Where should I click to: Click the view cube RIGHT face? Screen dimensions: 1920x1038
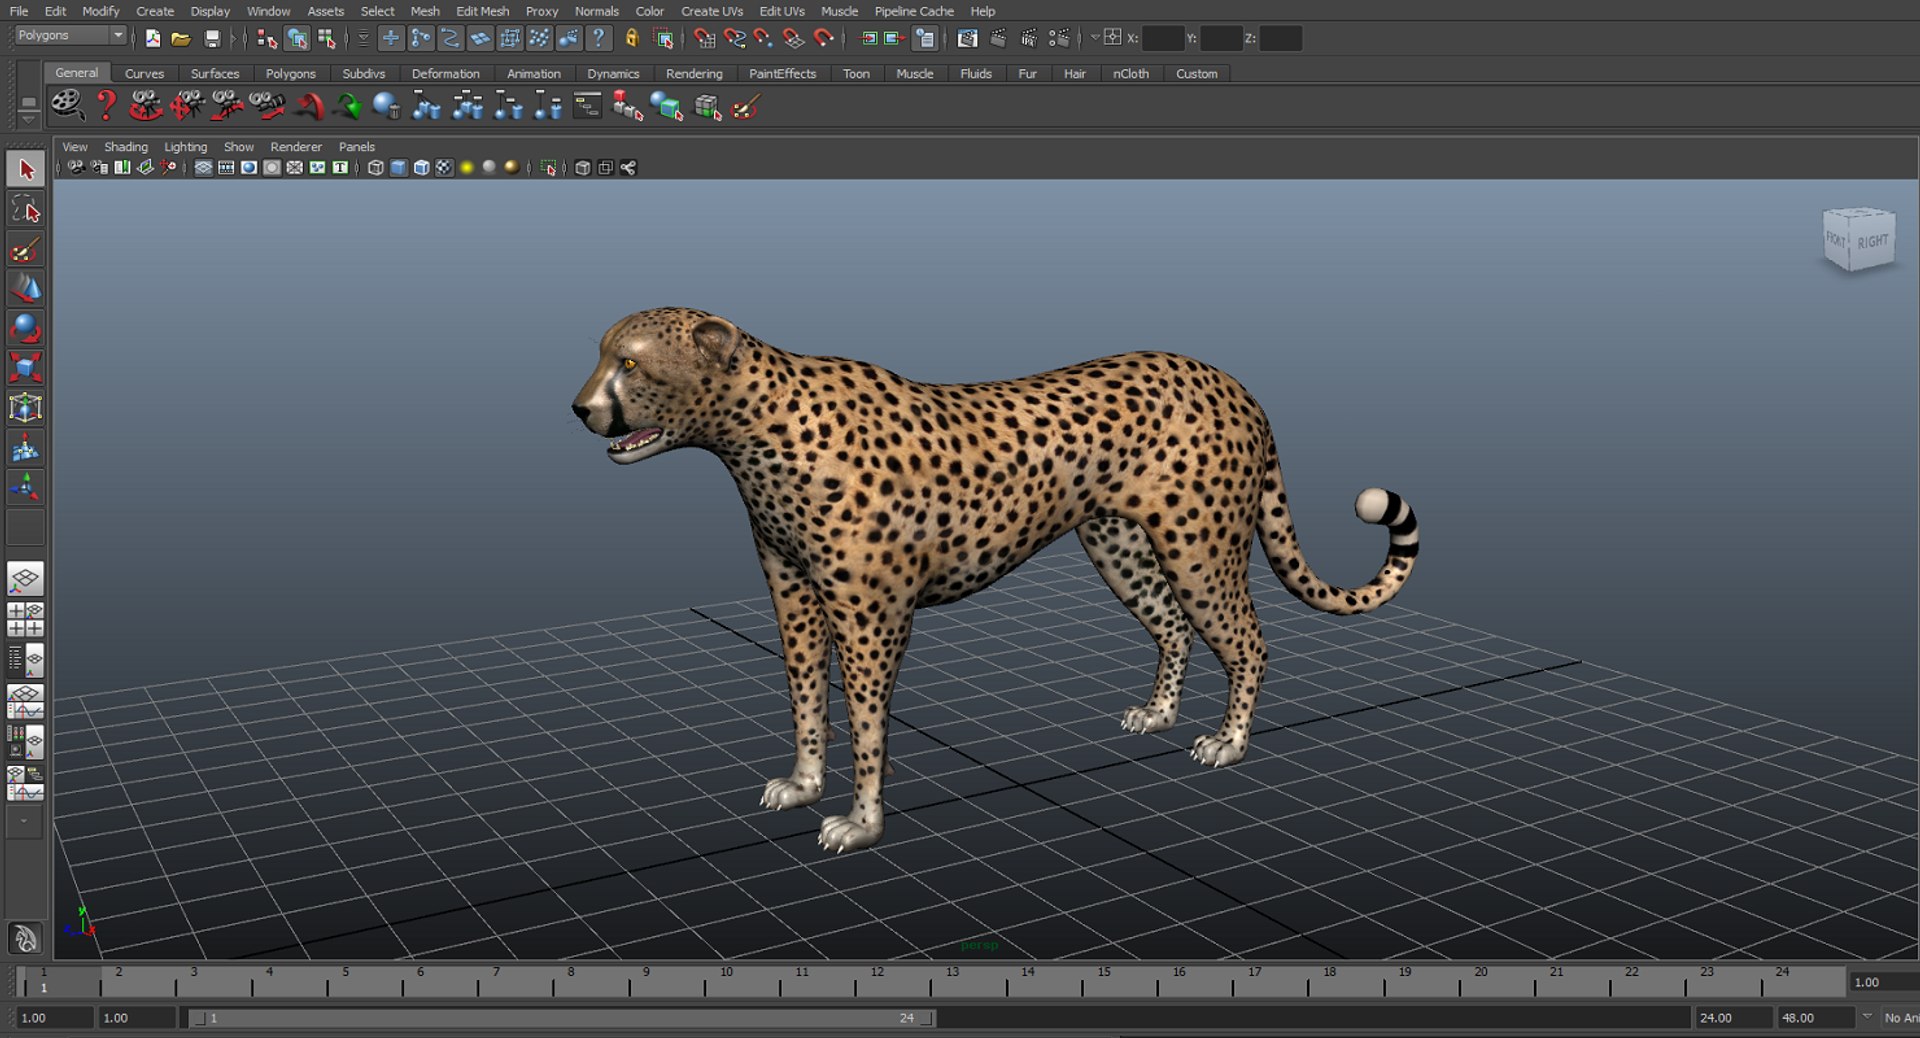click(1873, 242)
